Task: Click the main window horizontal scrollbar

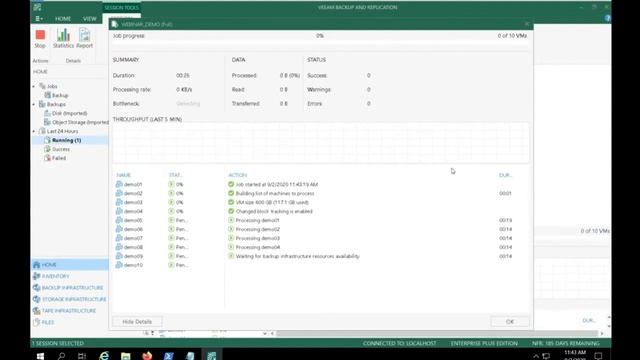Action: click(437, 333)
